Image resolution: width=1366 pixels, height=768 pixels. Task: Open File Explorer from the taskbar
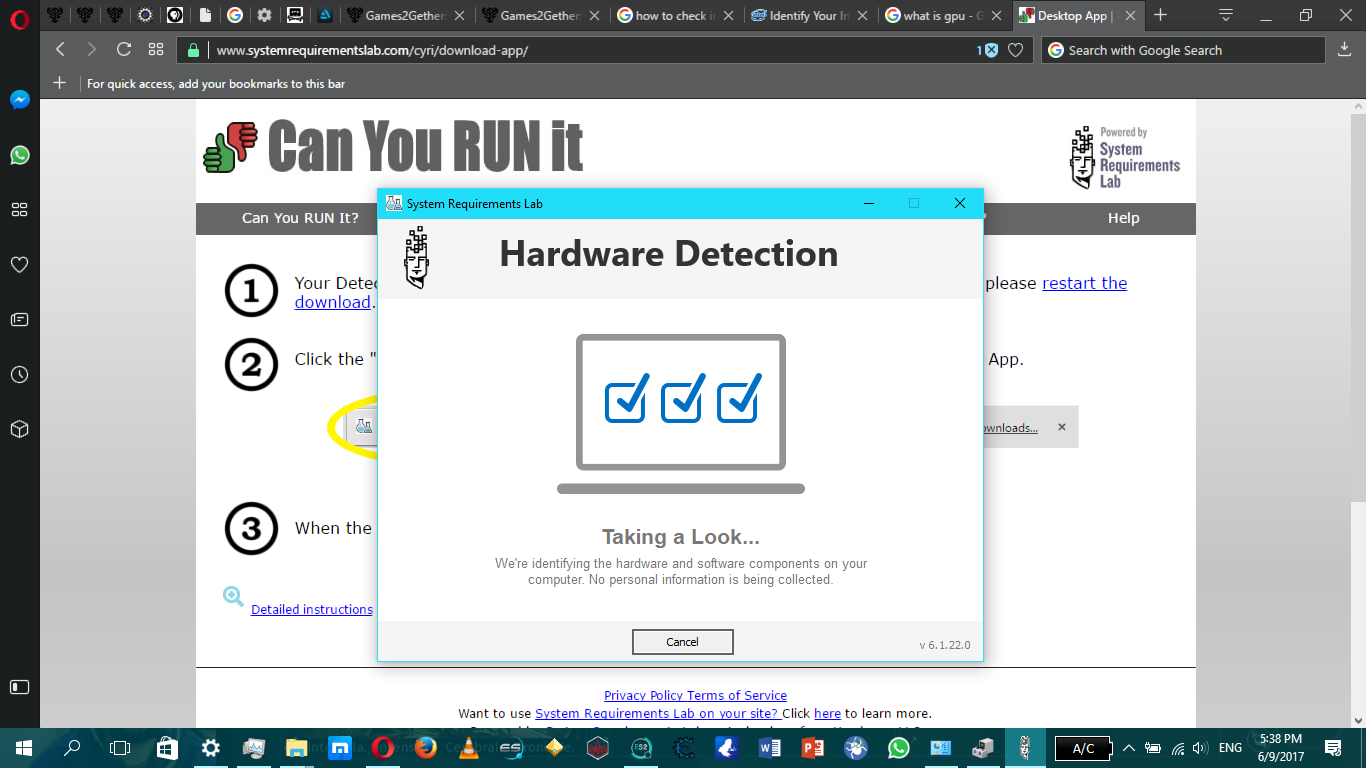pyautogui.click(x=296, y=747)
